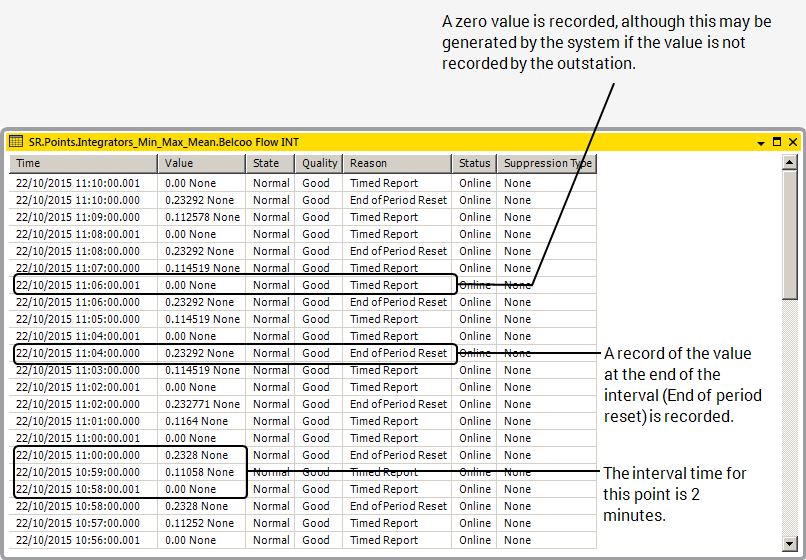
Task: Click the 0.112578 None value cell
Action: tap(202, 217)
